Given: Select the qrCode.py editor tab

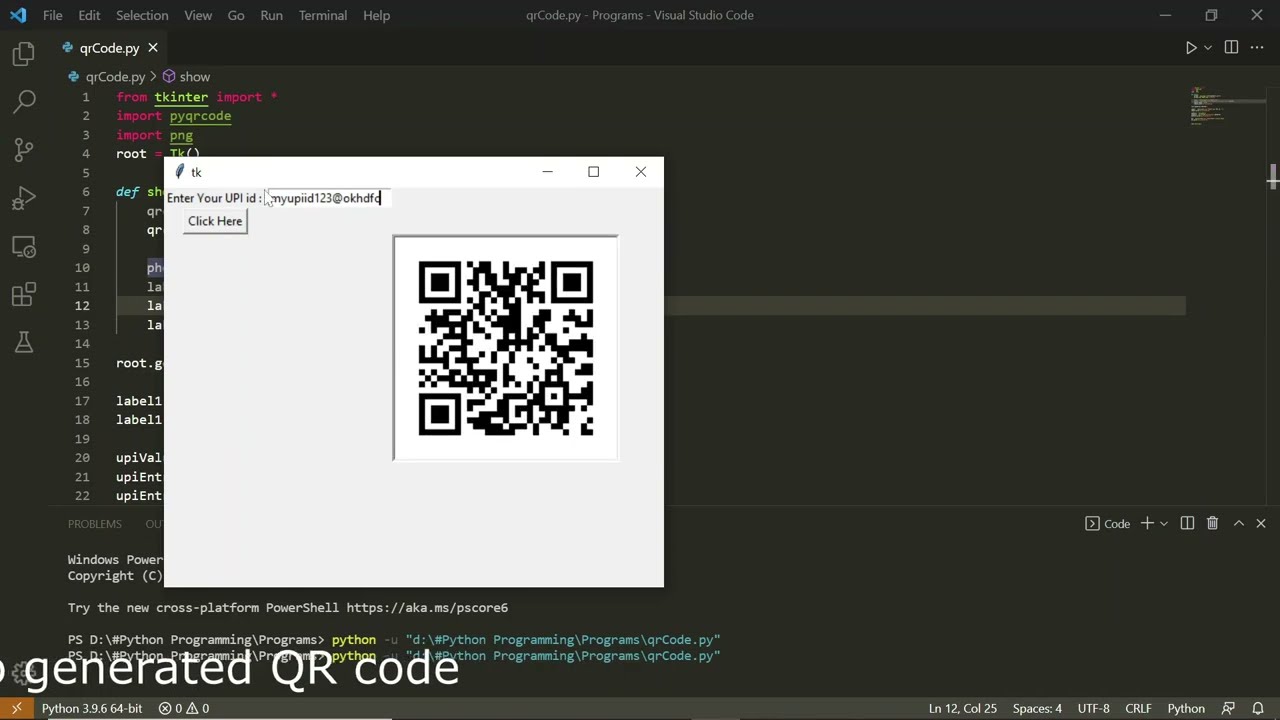Looking at the screenshot, I should point(109,48).
